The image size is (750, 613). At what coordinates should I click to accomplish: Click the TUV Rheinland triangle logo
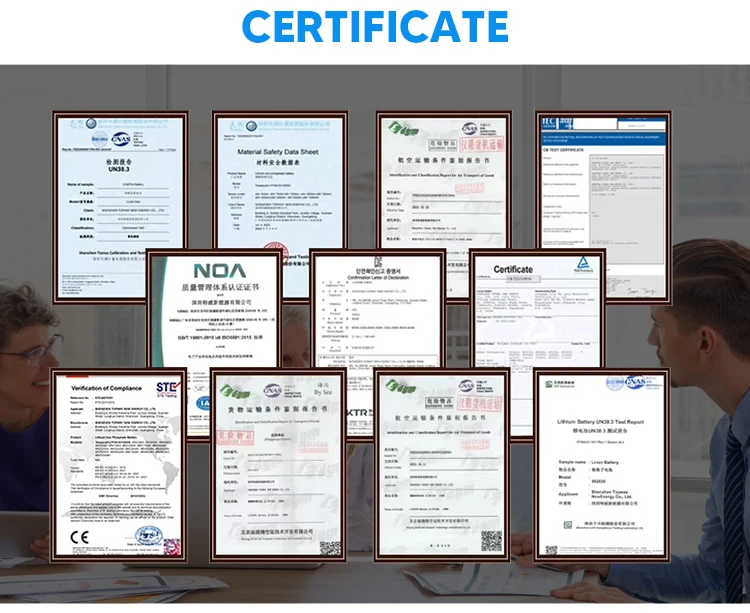click(583, 263)
